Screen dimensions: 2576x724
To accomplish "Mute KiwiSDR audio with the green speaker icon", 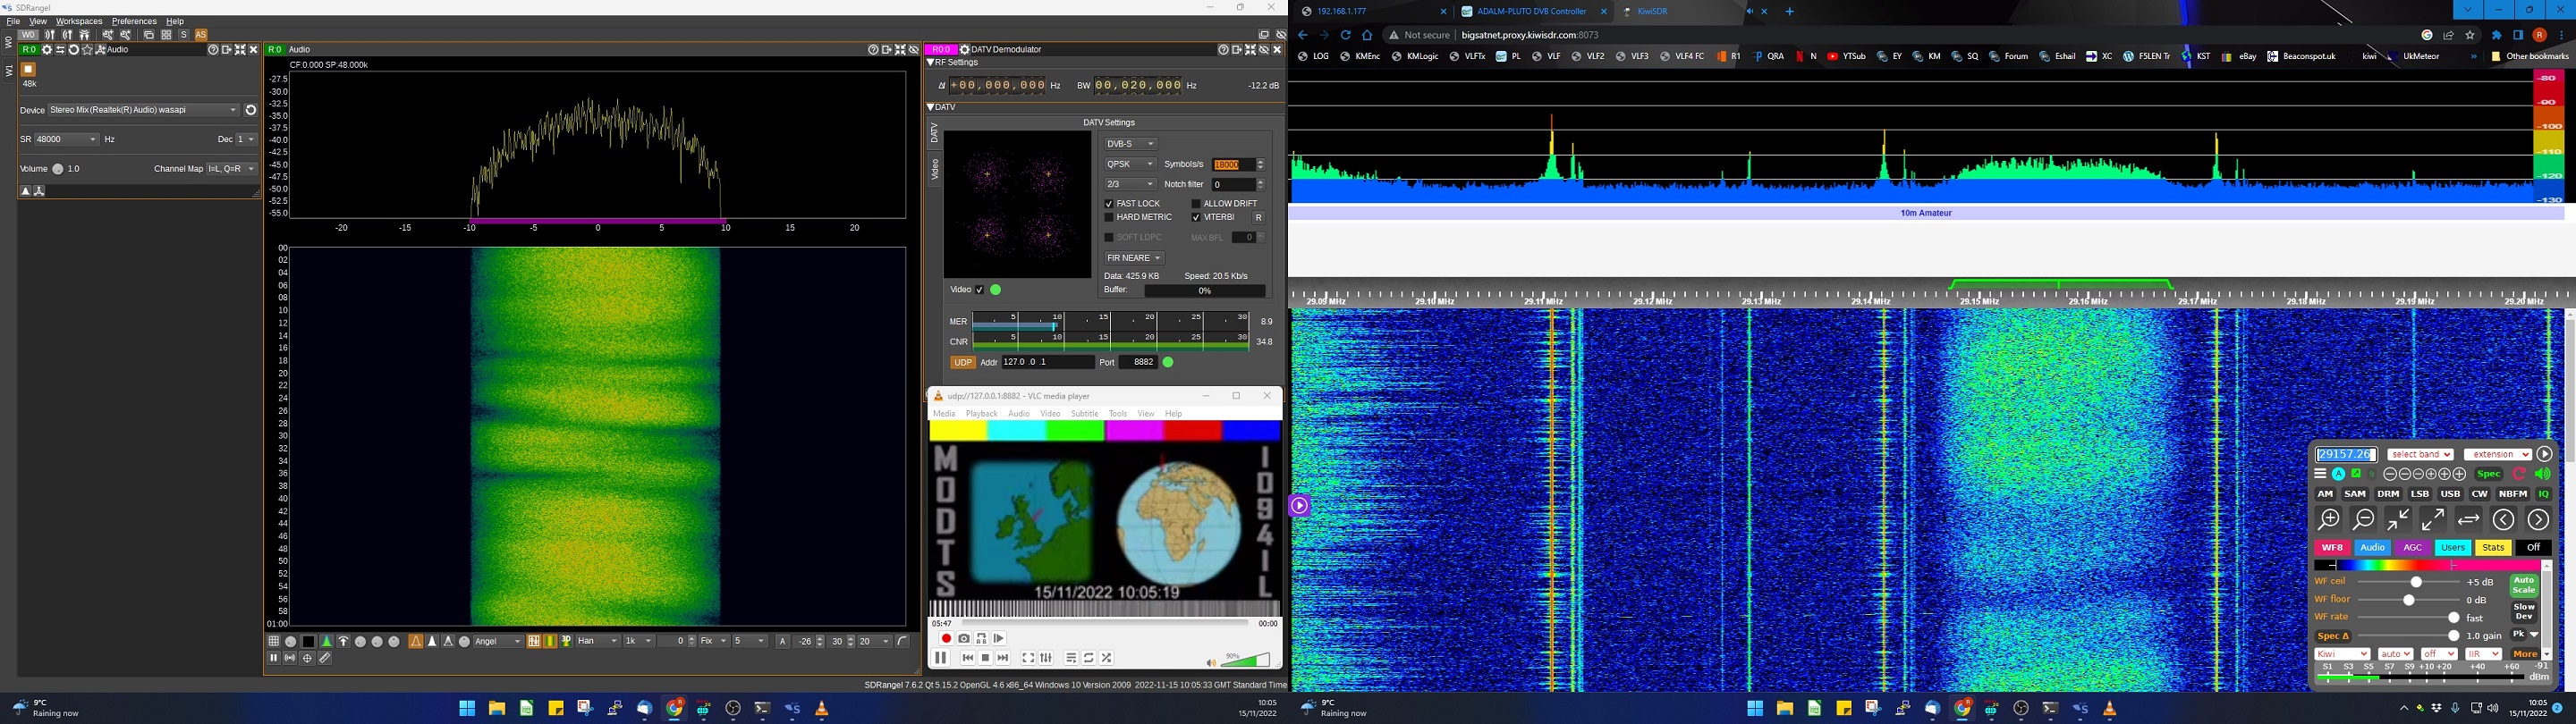I will (x=2543, y=474).
